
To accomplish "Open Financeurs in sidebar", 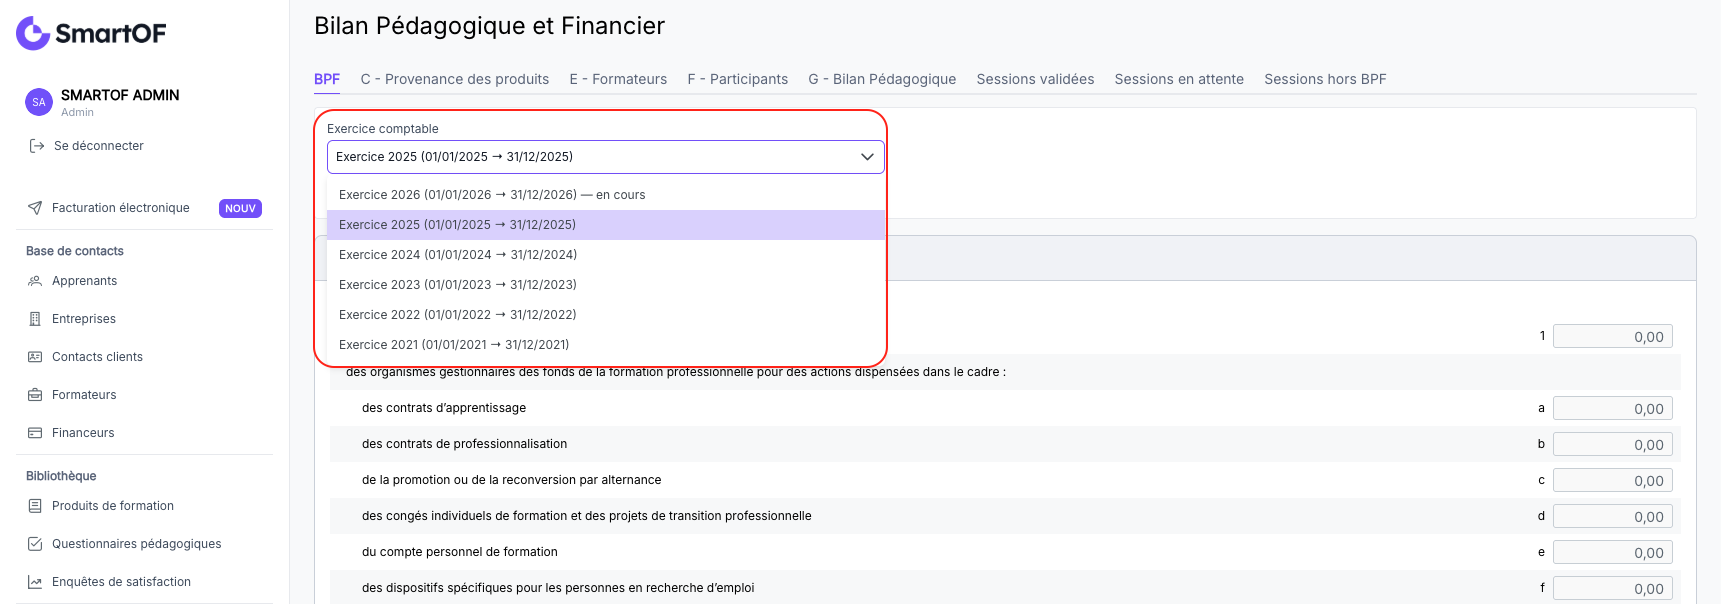I will pos(83,433).
